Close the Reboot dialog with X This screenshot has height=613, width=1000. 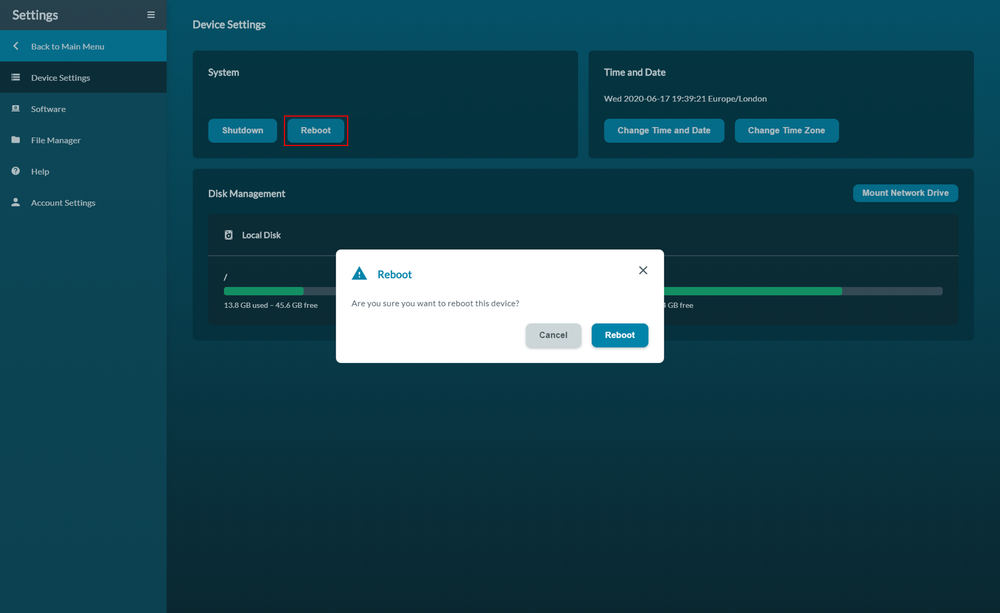pos(643,270)
